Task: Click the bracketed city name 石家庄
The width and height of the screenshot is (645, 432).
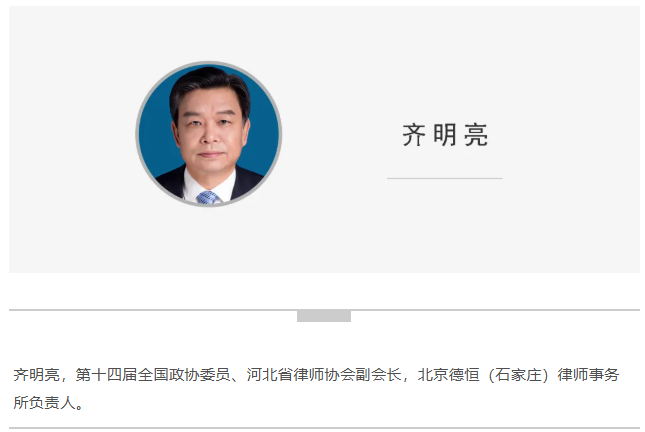Action: point(518,375)
